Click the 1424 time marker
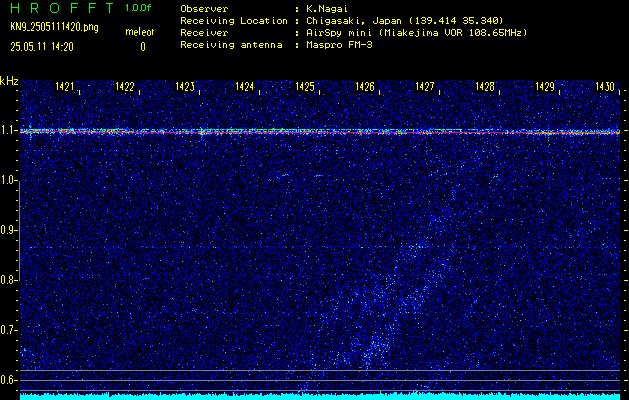The image size is (629, 400). (x=245, y=86)
